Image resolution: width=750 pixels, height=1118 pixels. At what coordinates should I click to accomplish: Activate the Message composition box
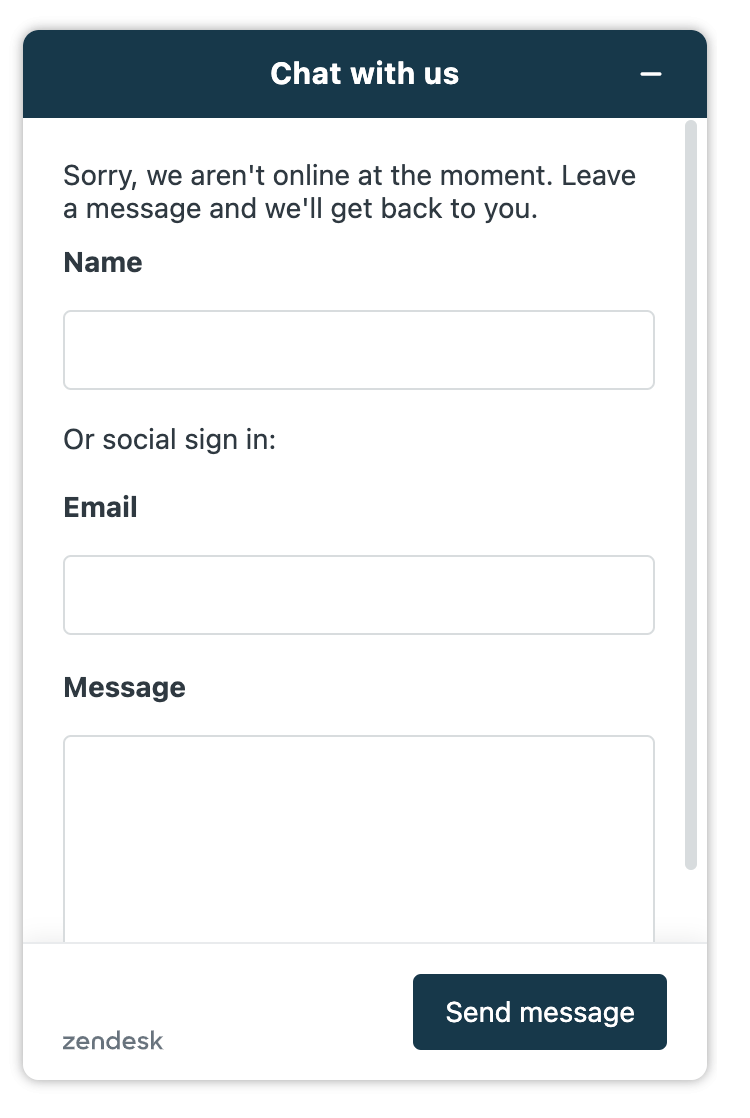[358, 830]
